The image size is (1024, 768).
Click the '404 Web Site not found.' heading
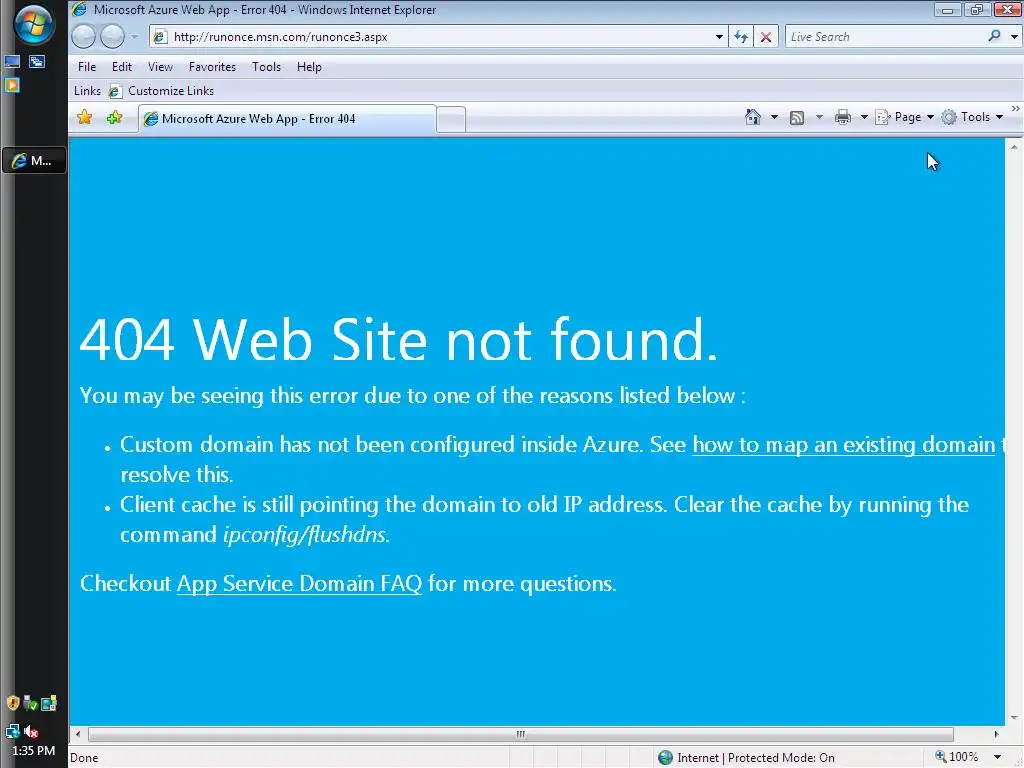click(398, 340)
